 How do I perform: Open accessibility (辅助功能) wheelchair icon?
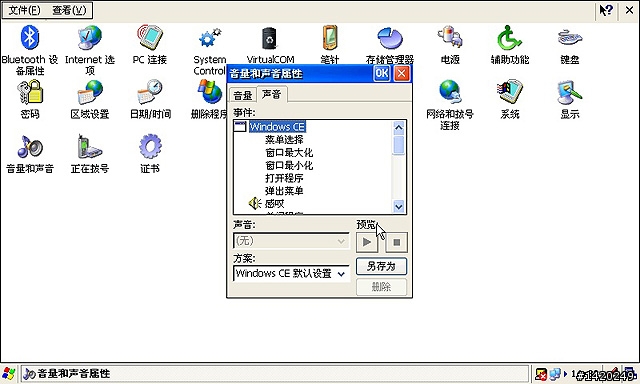point(509,38)
